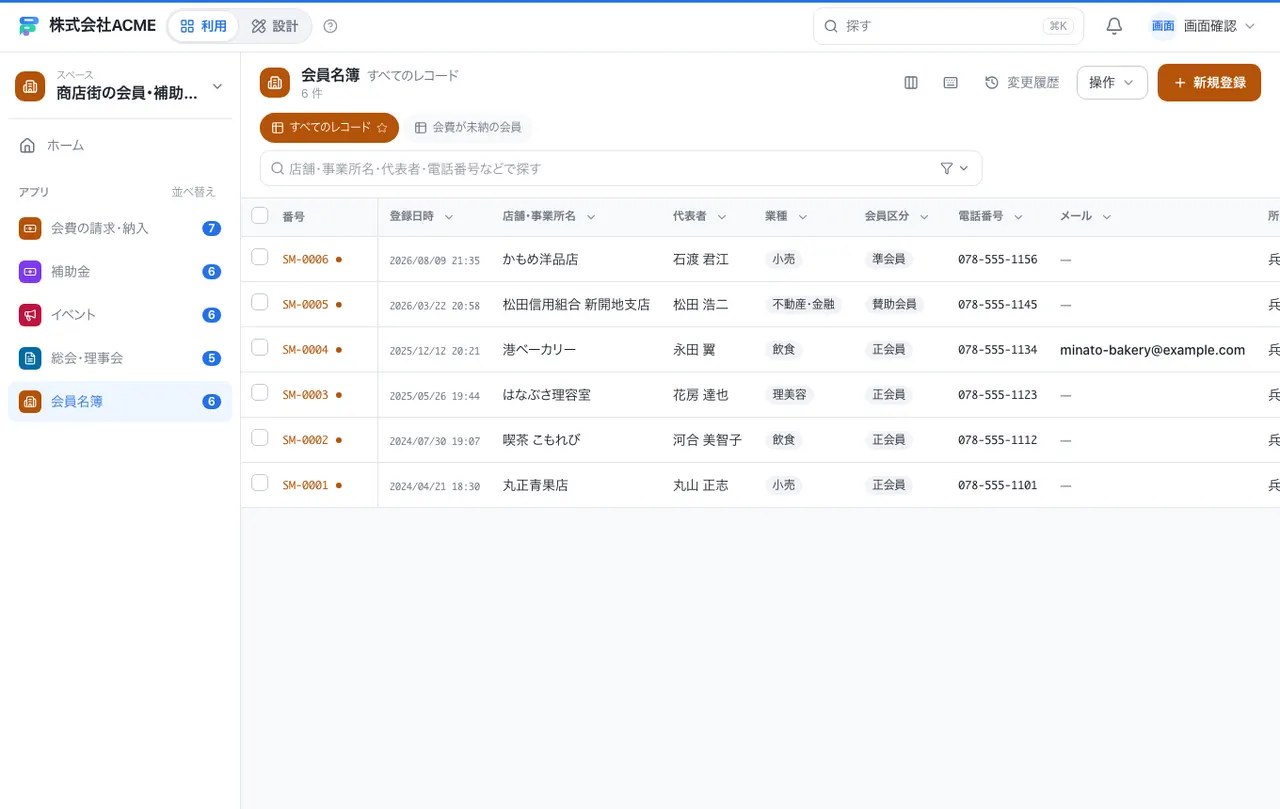The height and width of the screenshot is (809, 1280).
Task: Click the badge count 7 for 会費の請求・納入
Action: 211,228
